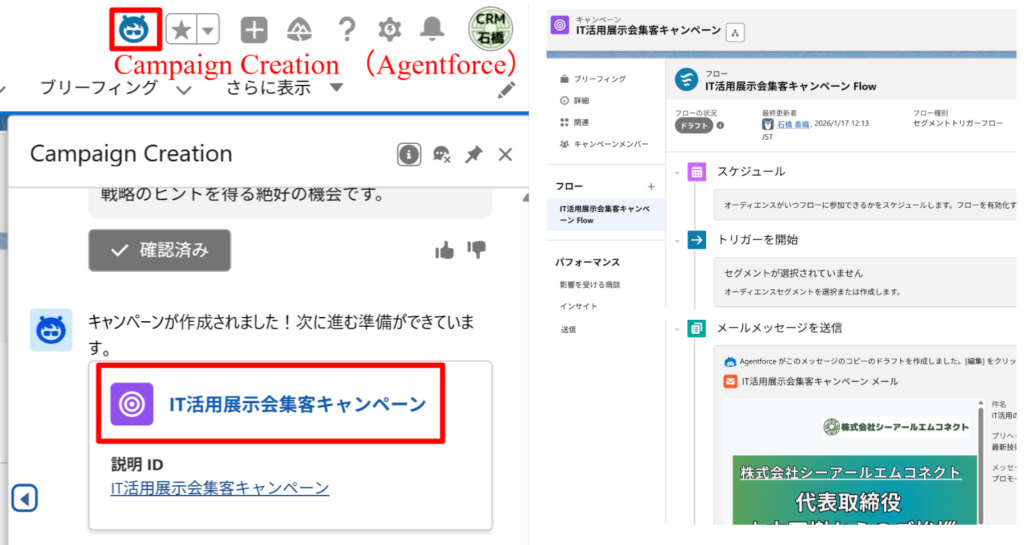Click the トリガーを開始 arrow icon
The image size is (1024, 545).
[697, 240]
